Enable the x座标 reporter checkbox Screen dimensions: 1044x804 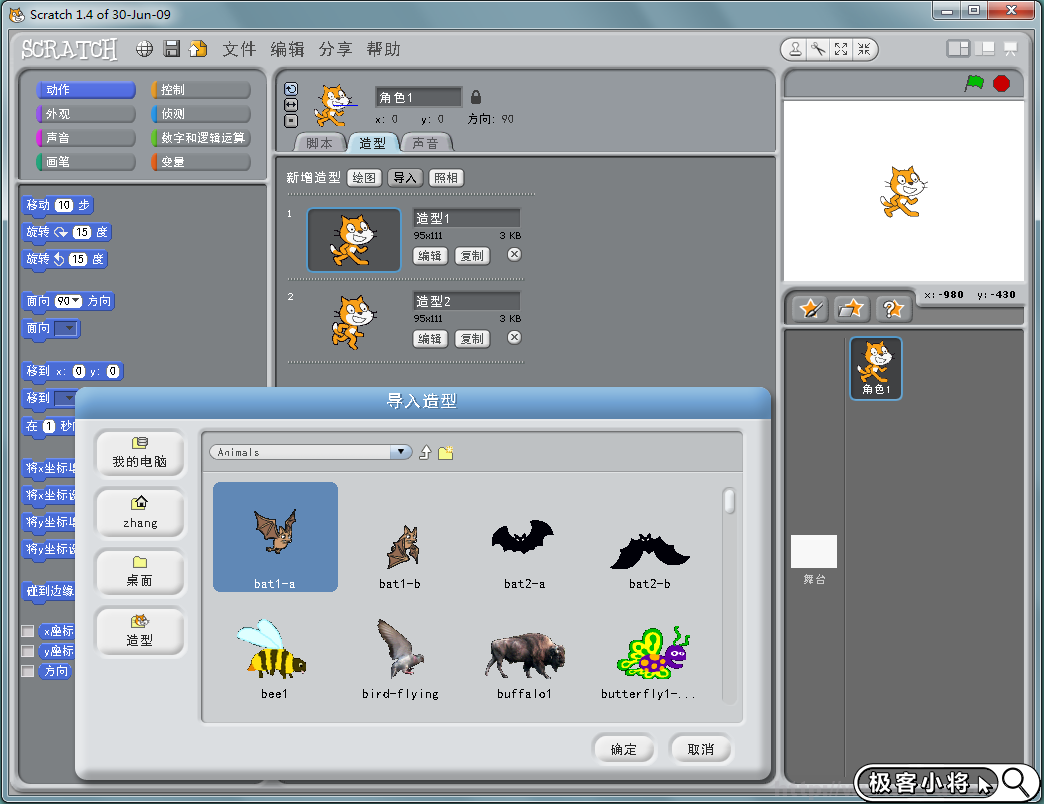pos(28,631)
